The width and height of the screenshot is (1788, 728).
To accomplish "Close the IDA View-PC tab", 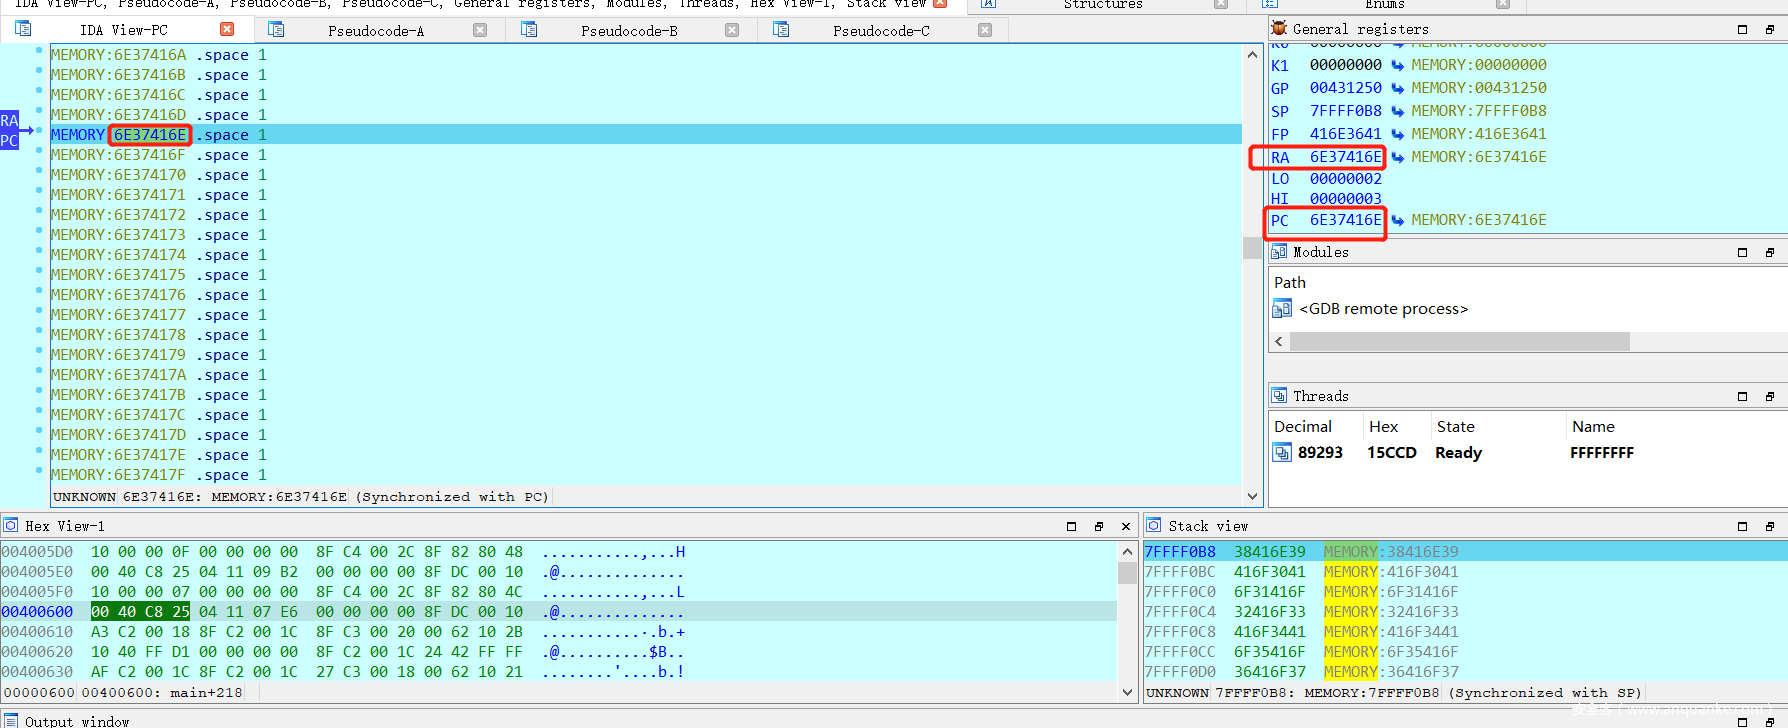I will (227, 30).
